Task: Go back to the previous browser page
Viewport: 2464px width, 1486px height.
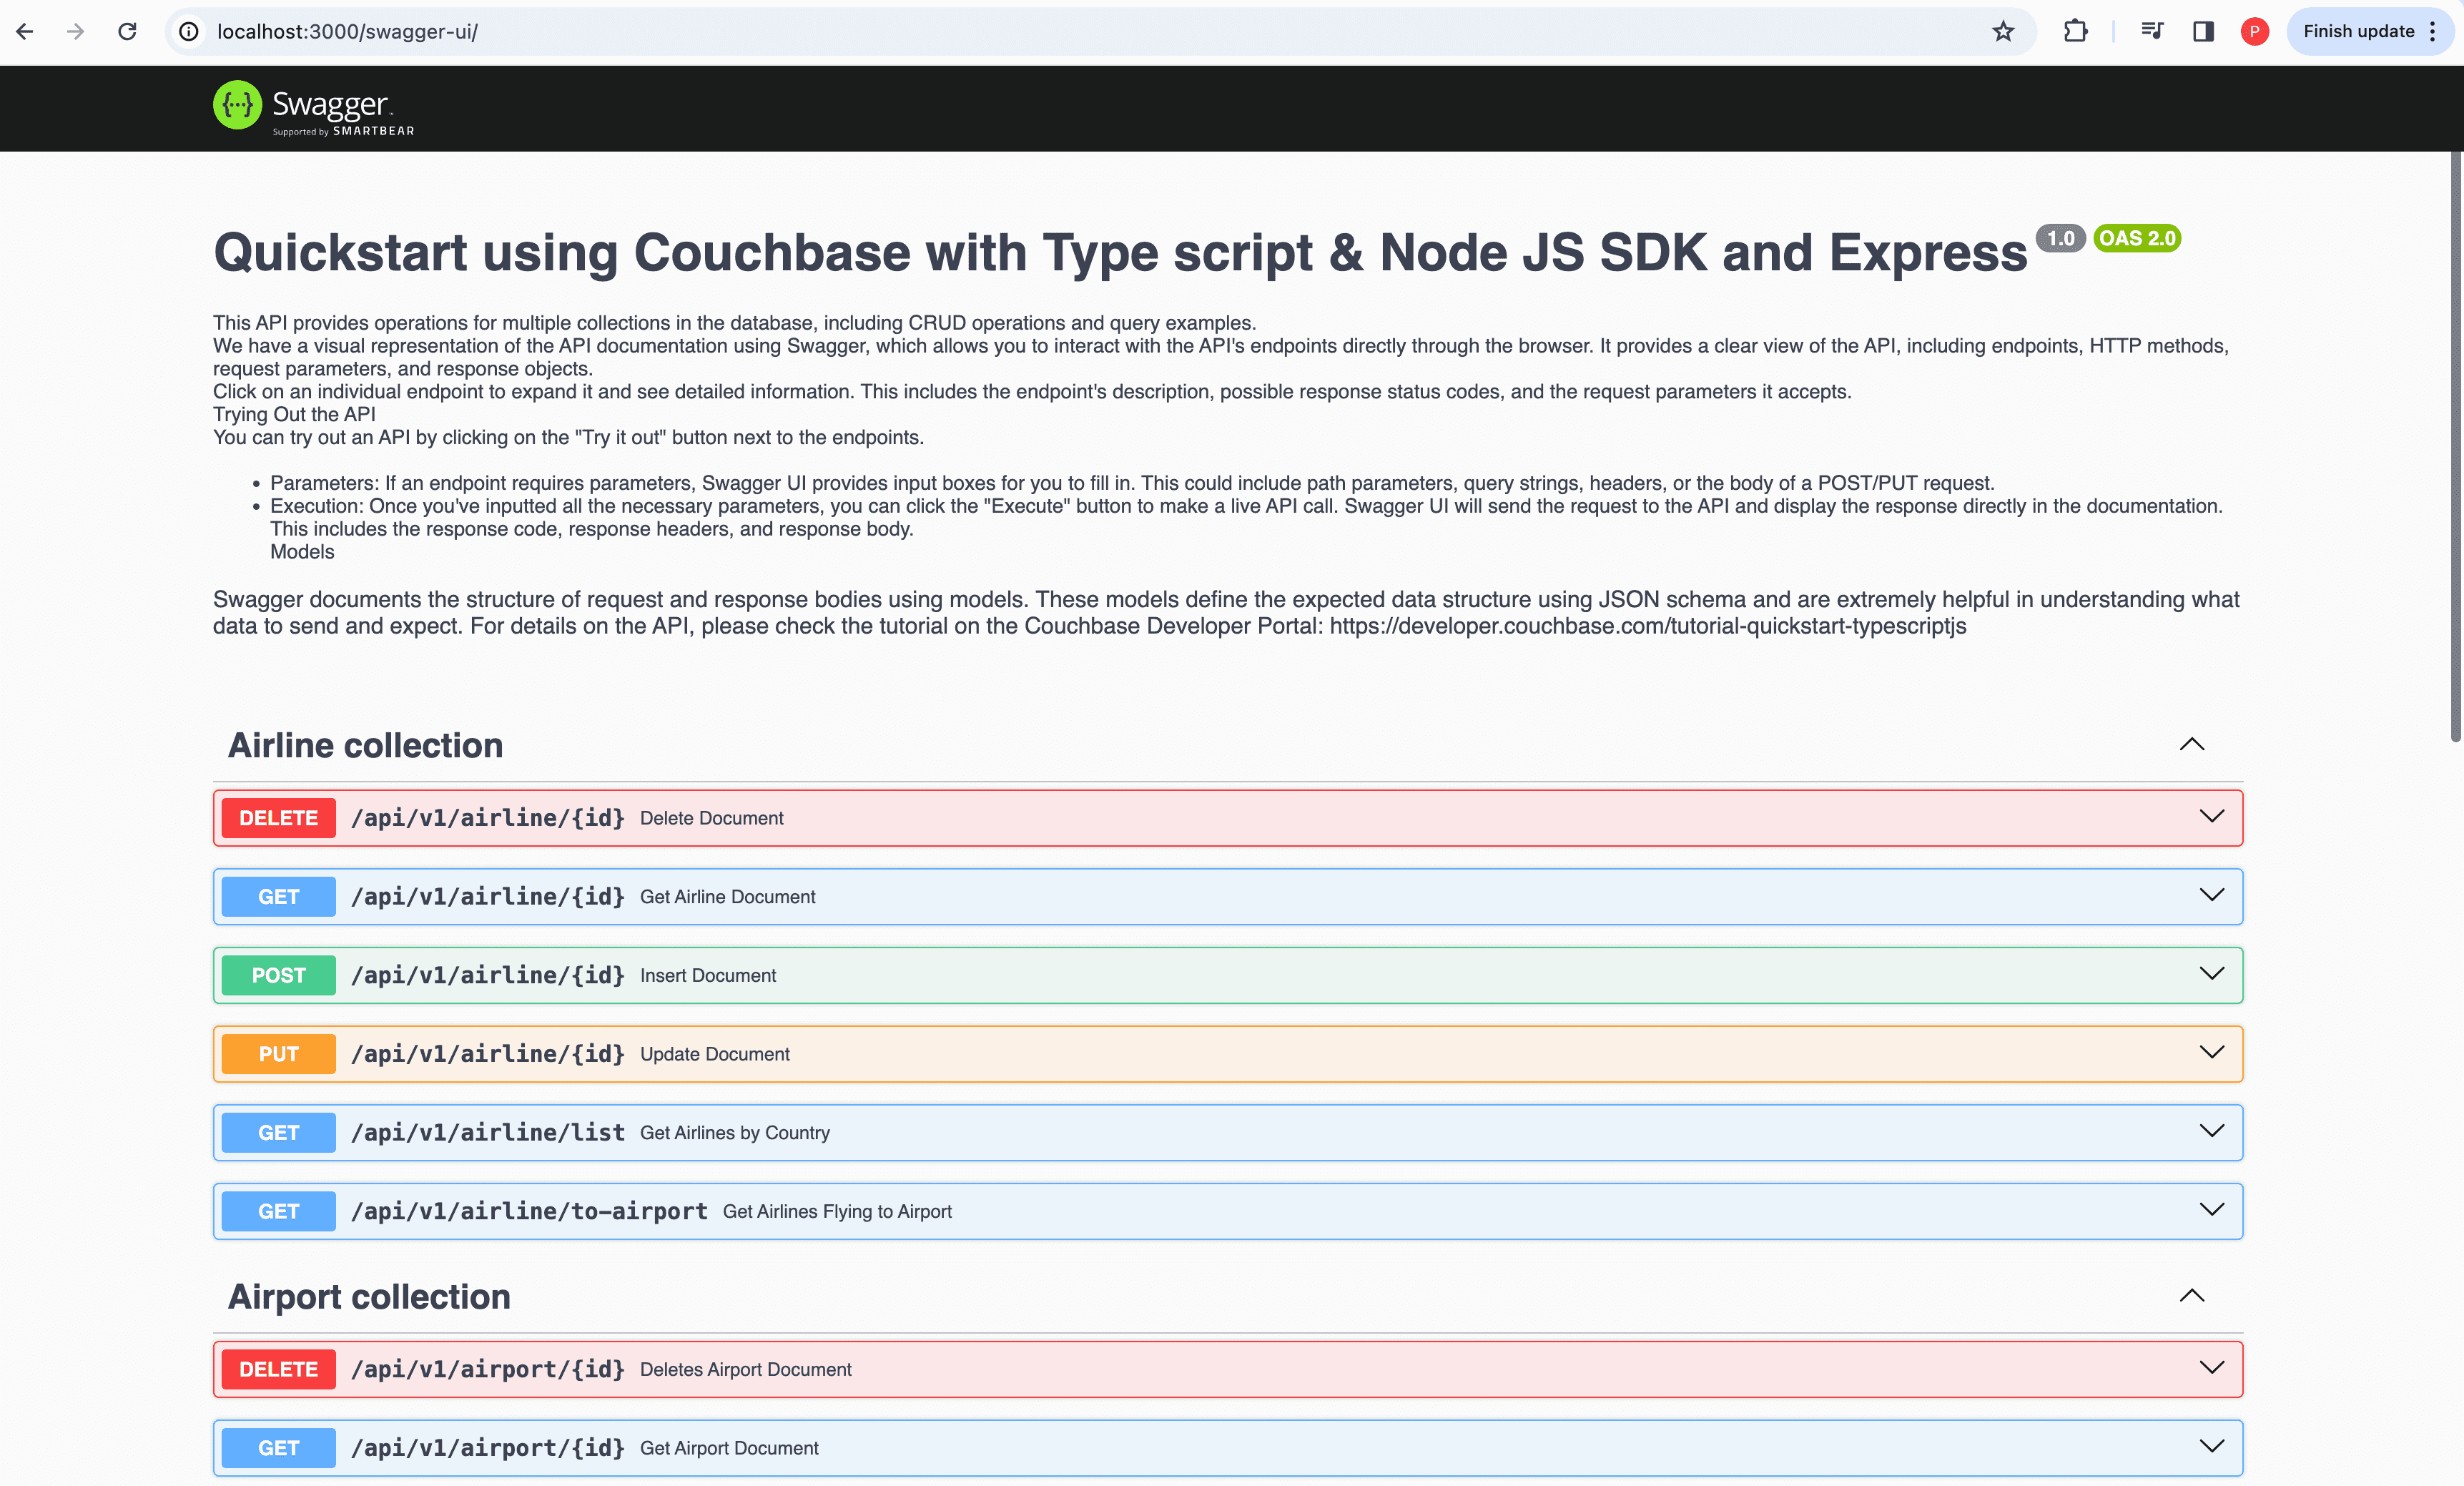Action: (x=25, y=31)
